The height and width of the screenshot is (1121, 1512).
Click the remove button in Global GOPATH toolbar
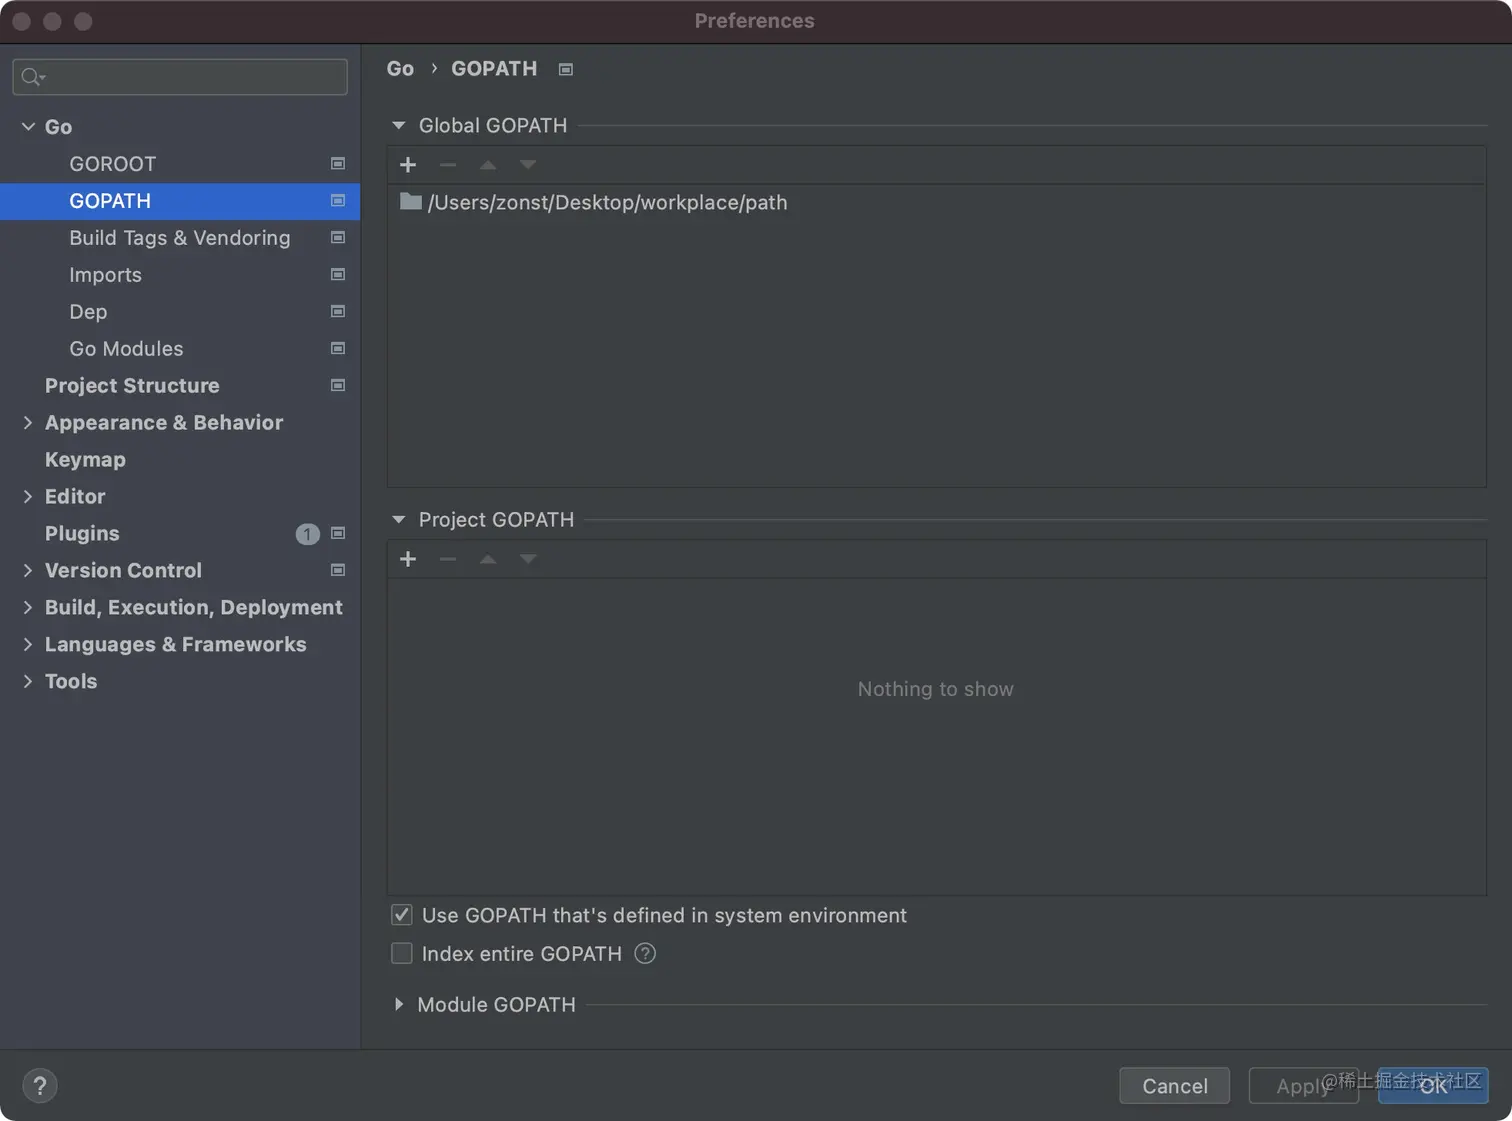click(448, 165)
